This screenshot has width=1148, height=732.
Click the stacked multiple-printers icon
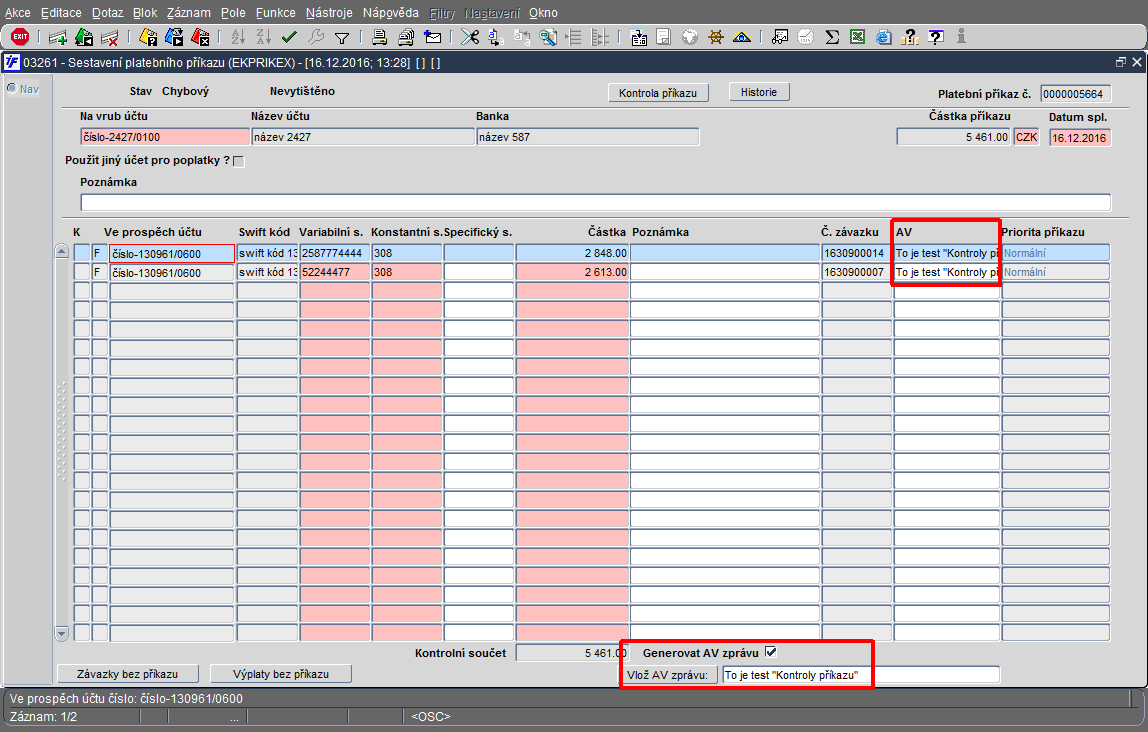point(406,37)
